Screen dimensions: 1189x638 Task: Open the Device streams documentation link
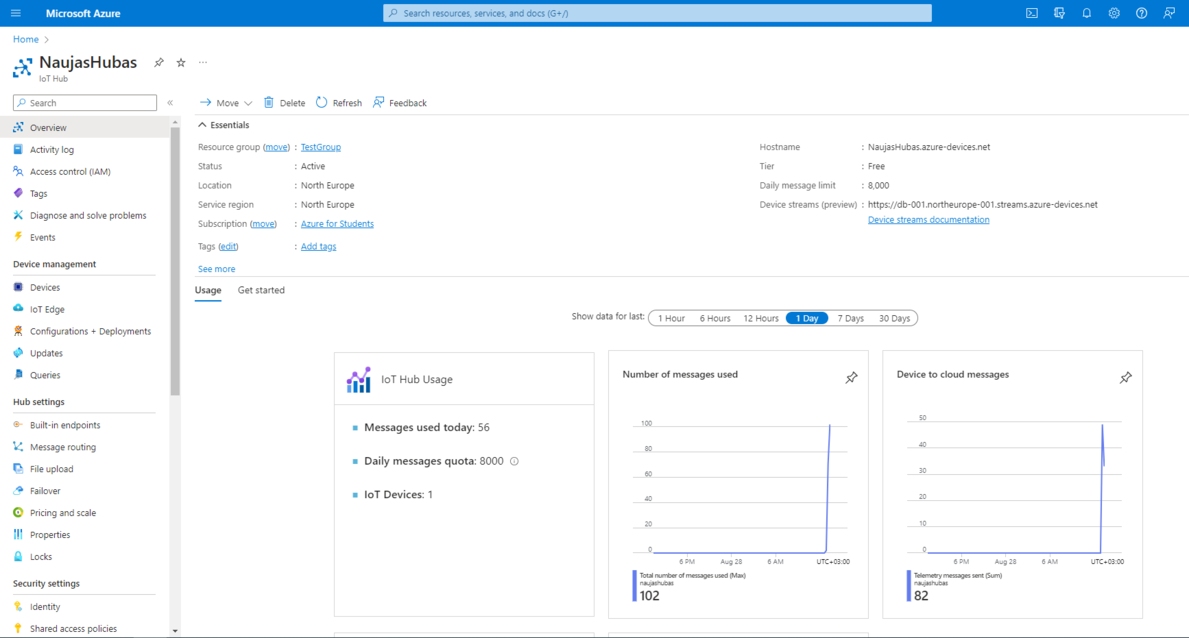coord(928,219)
